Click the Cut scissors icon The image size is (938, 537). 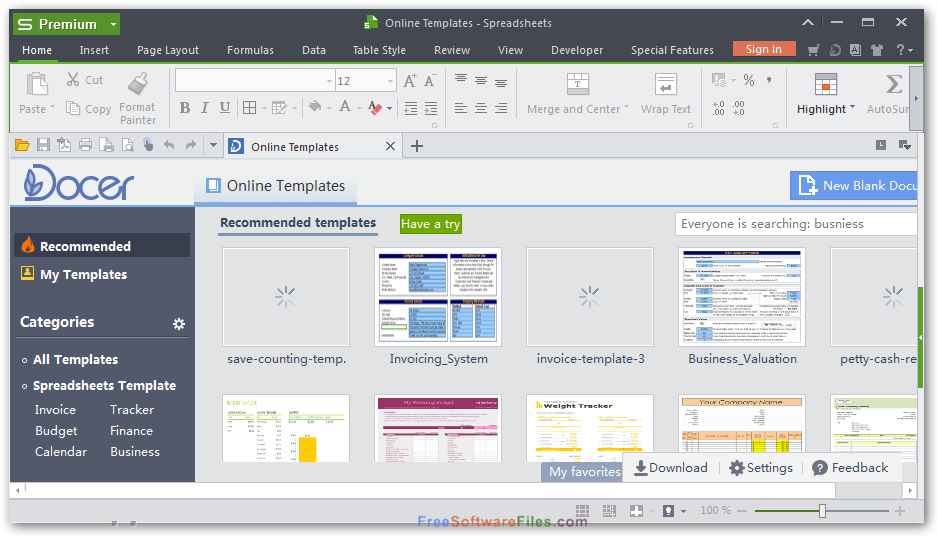point(73,79)
